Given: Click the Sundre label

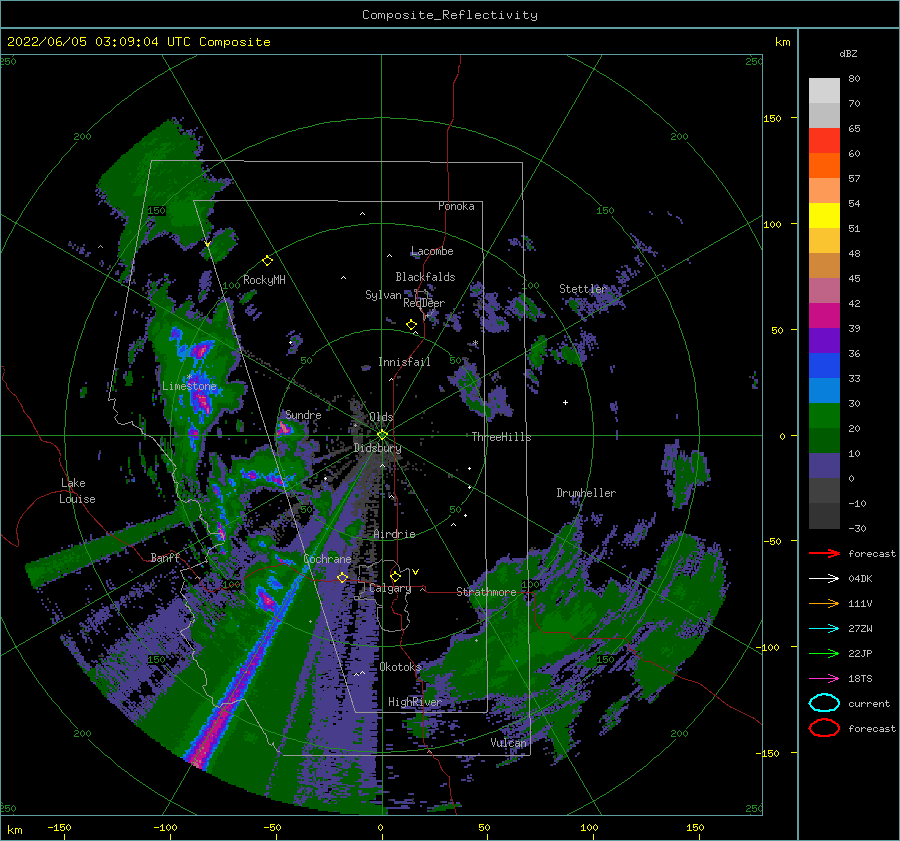Looking at the screenshot, I should (303, 414).
